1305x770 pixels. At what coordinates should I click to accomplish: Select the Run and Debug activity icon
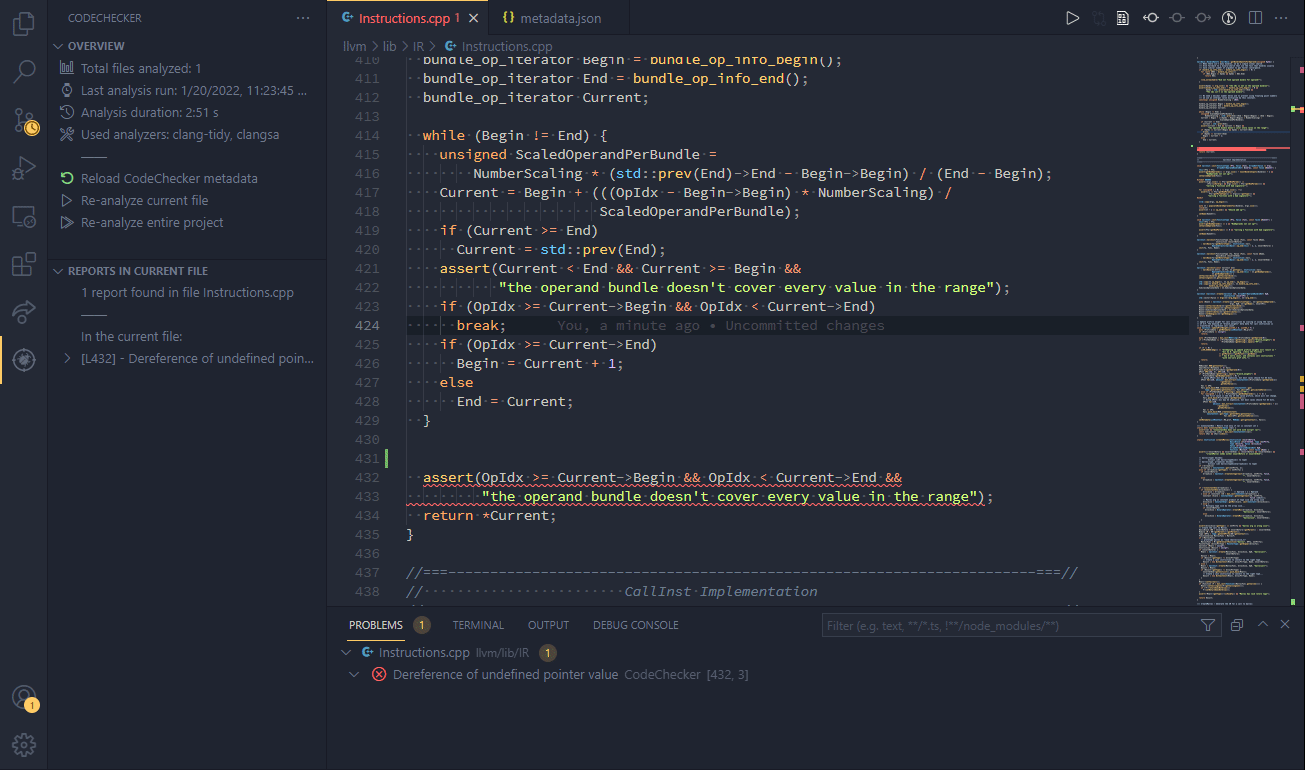click(22, 166)
